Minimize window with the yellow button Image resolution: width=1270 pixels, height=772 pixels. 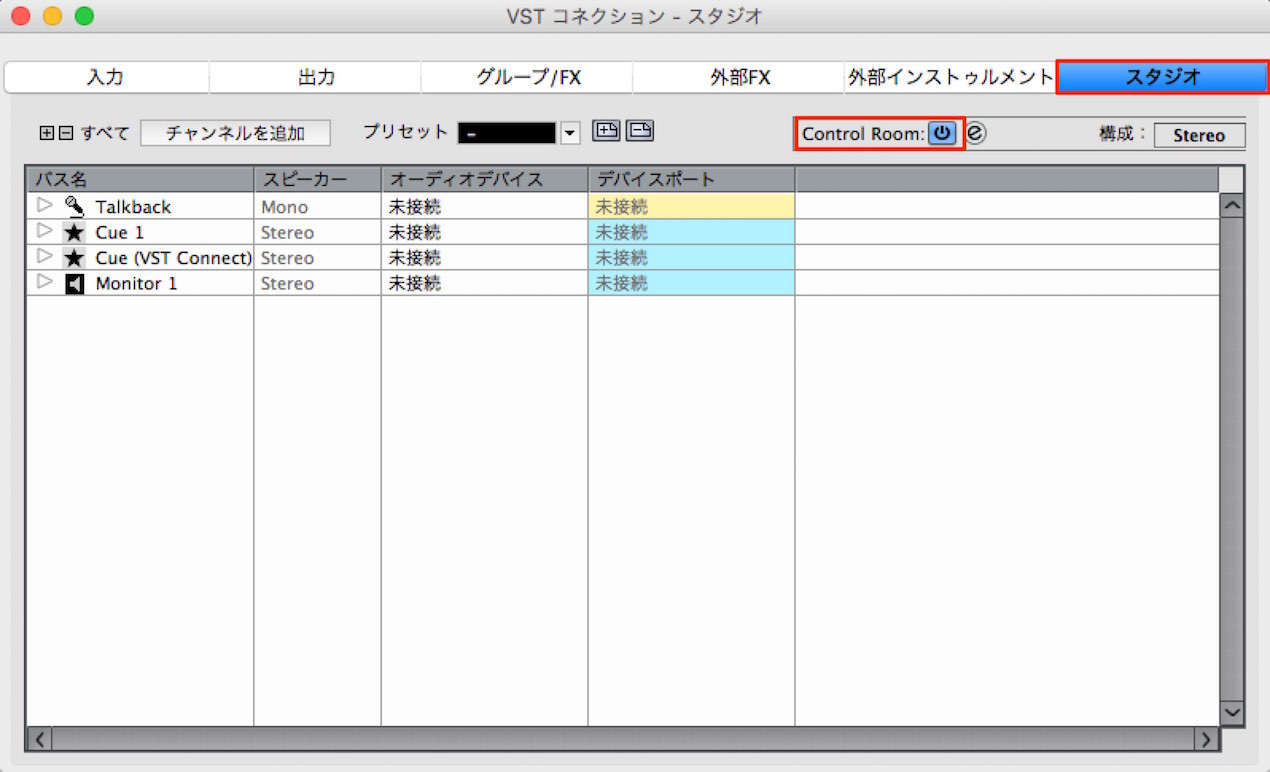click(x=53, y=16)
